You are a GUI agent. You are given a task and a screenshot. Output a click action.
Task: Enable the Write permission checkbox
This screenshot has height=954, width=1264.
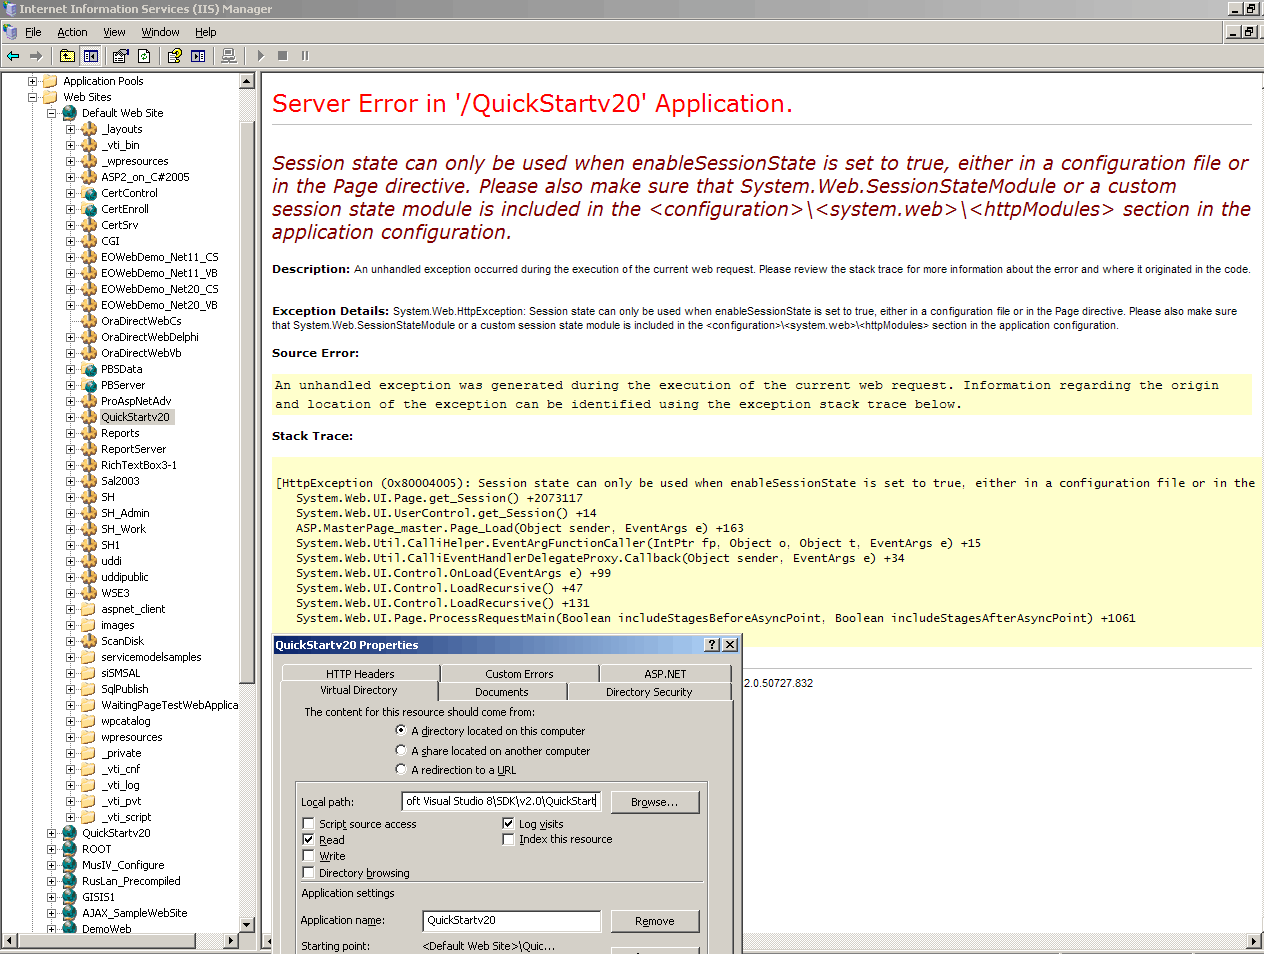point(308,856)
